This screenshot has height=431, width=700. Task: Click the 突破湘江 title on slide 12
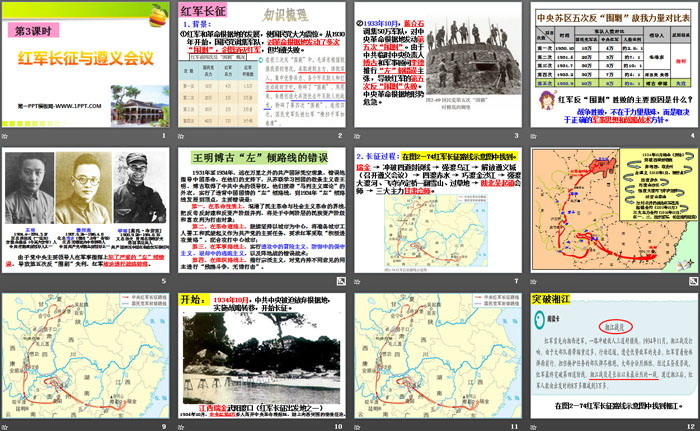[552, 300]
